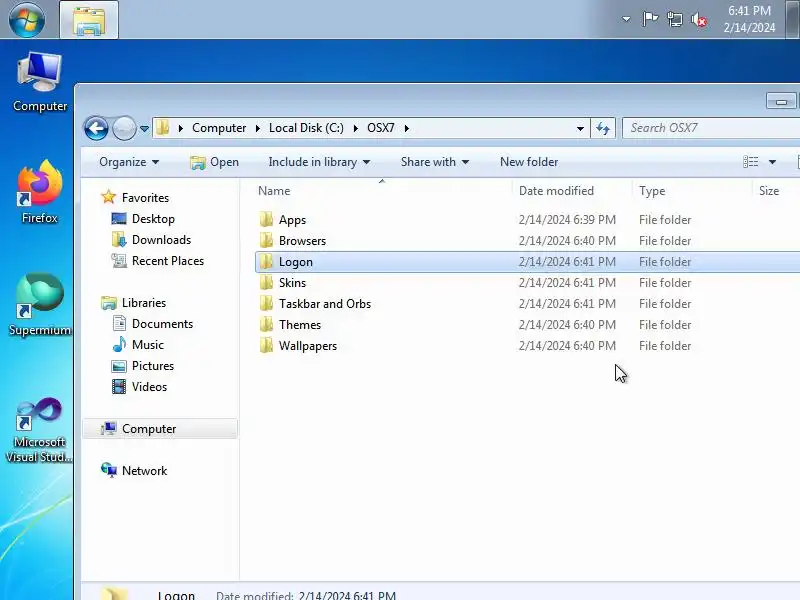Open the Videos library
Screen dimensions: 800x600
point(149,387)
